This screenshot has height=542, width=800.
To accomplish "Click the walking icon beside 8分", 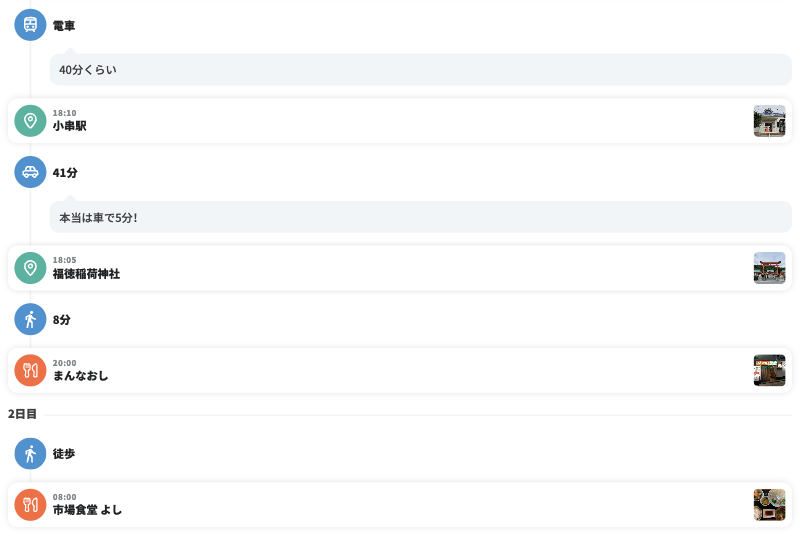I will pyautogui.click(x=30, y=319).
